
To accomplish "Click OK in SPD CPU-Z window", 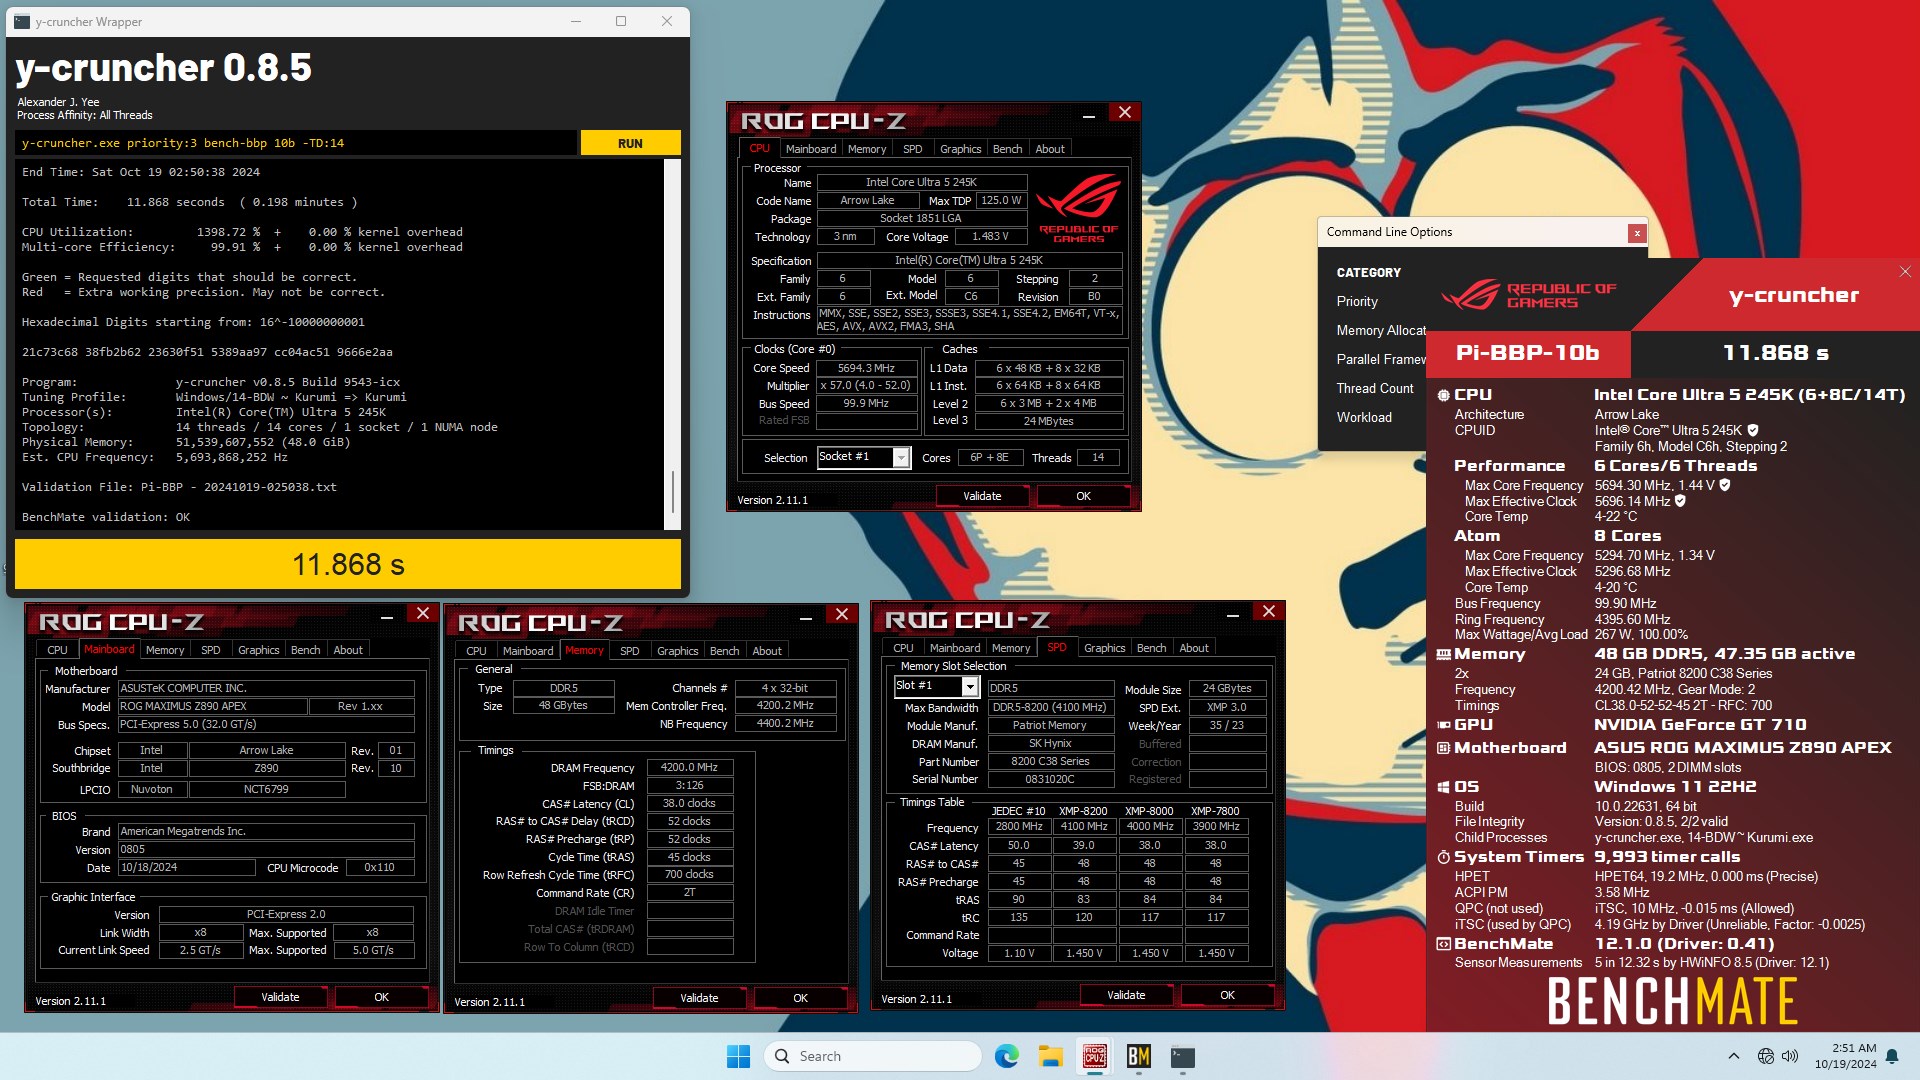I will [x=1228, y=995].
